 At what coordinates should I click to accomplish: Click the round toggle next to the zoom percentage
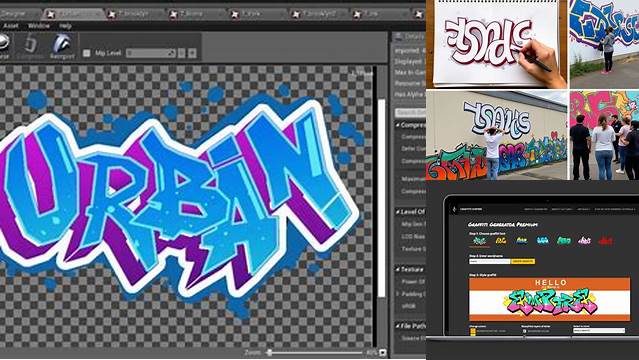coord(382,353)
